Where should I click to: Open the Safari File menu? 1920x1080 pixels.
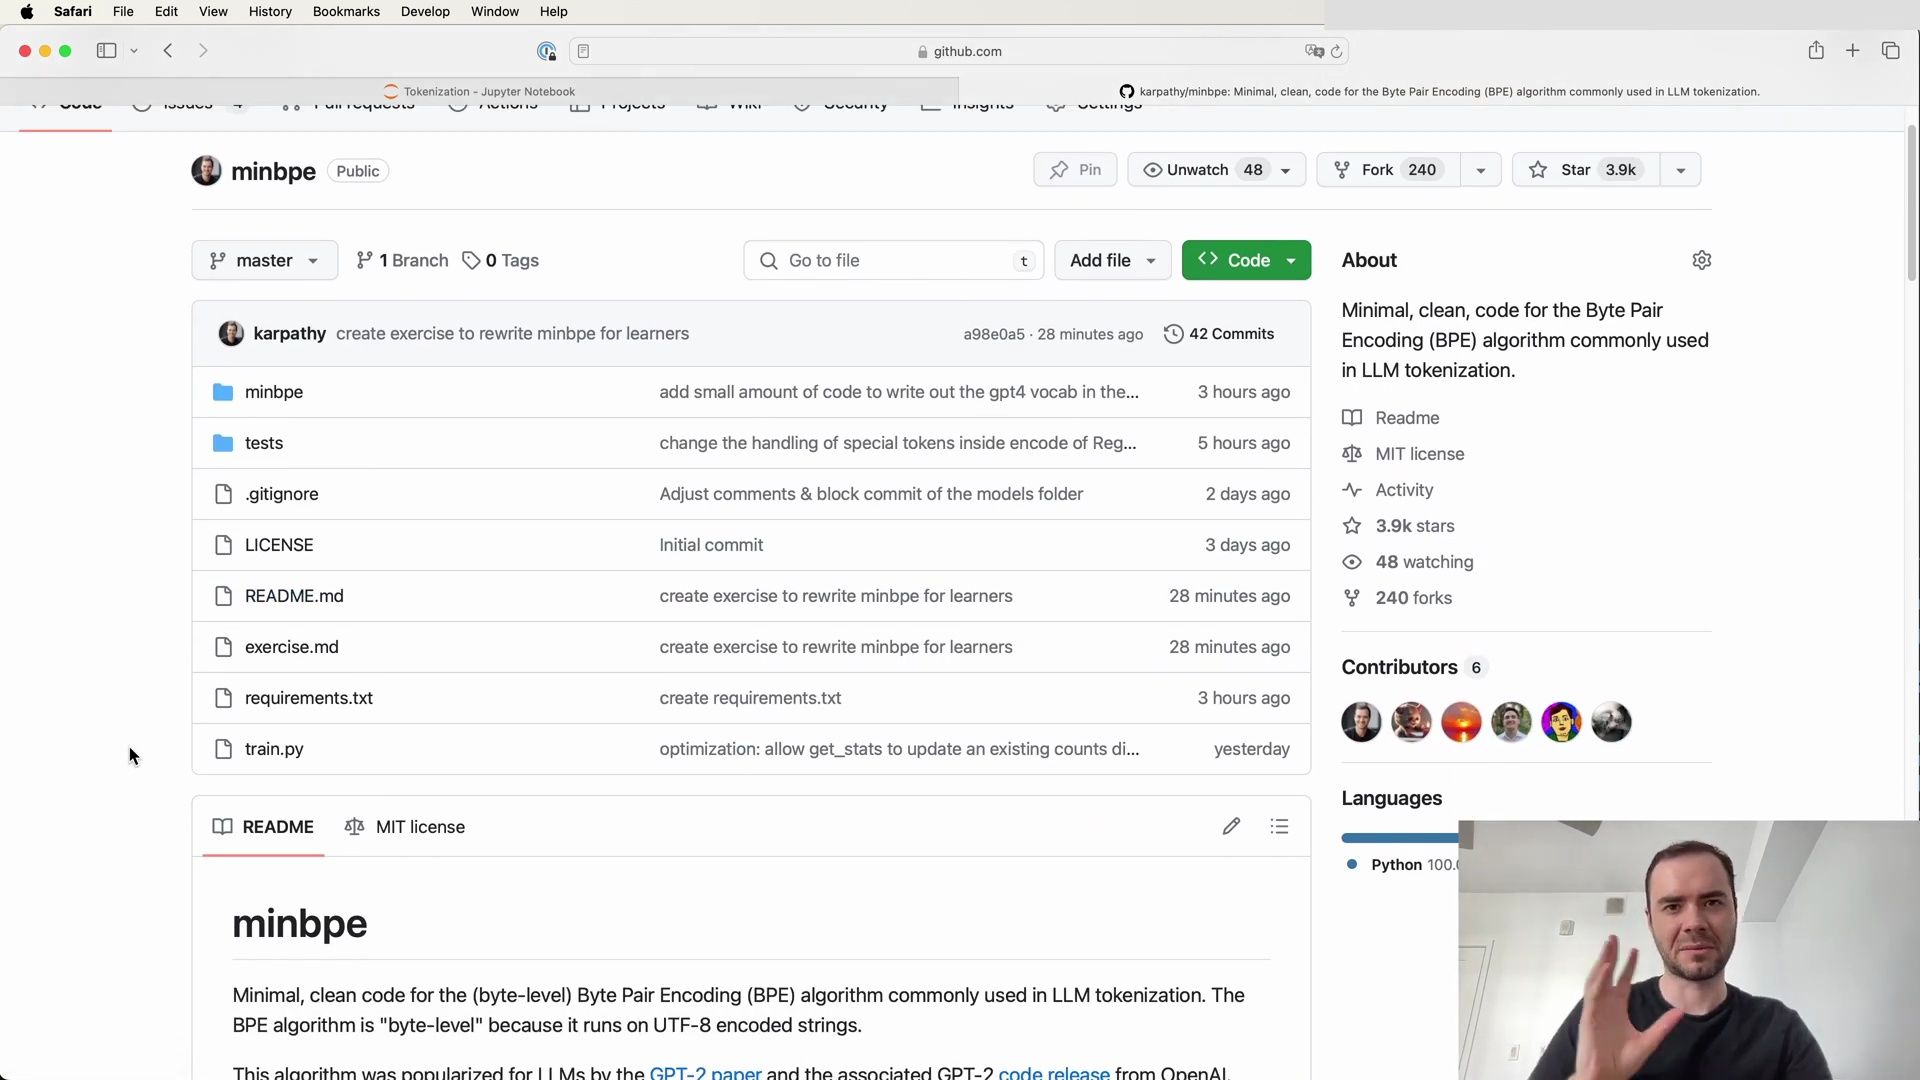(123, 12)
